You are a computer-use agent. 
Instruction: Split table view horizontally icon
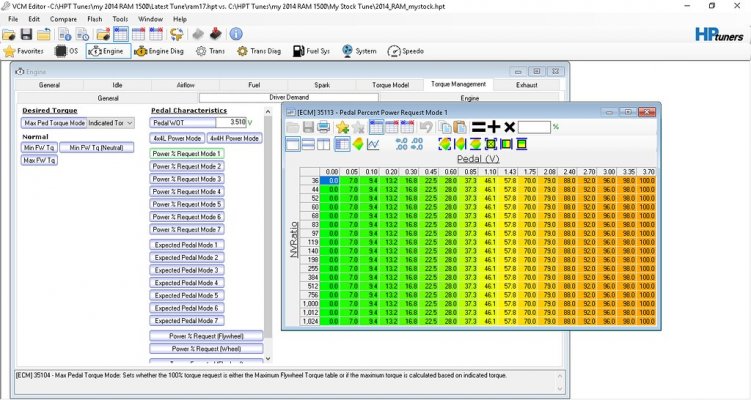[x=308, y=144]
